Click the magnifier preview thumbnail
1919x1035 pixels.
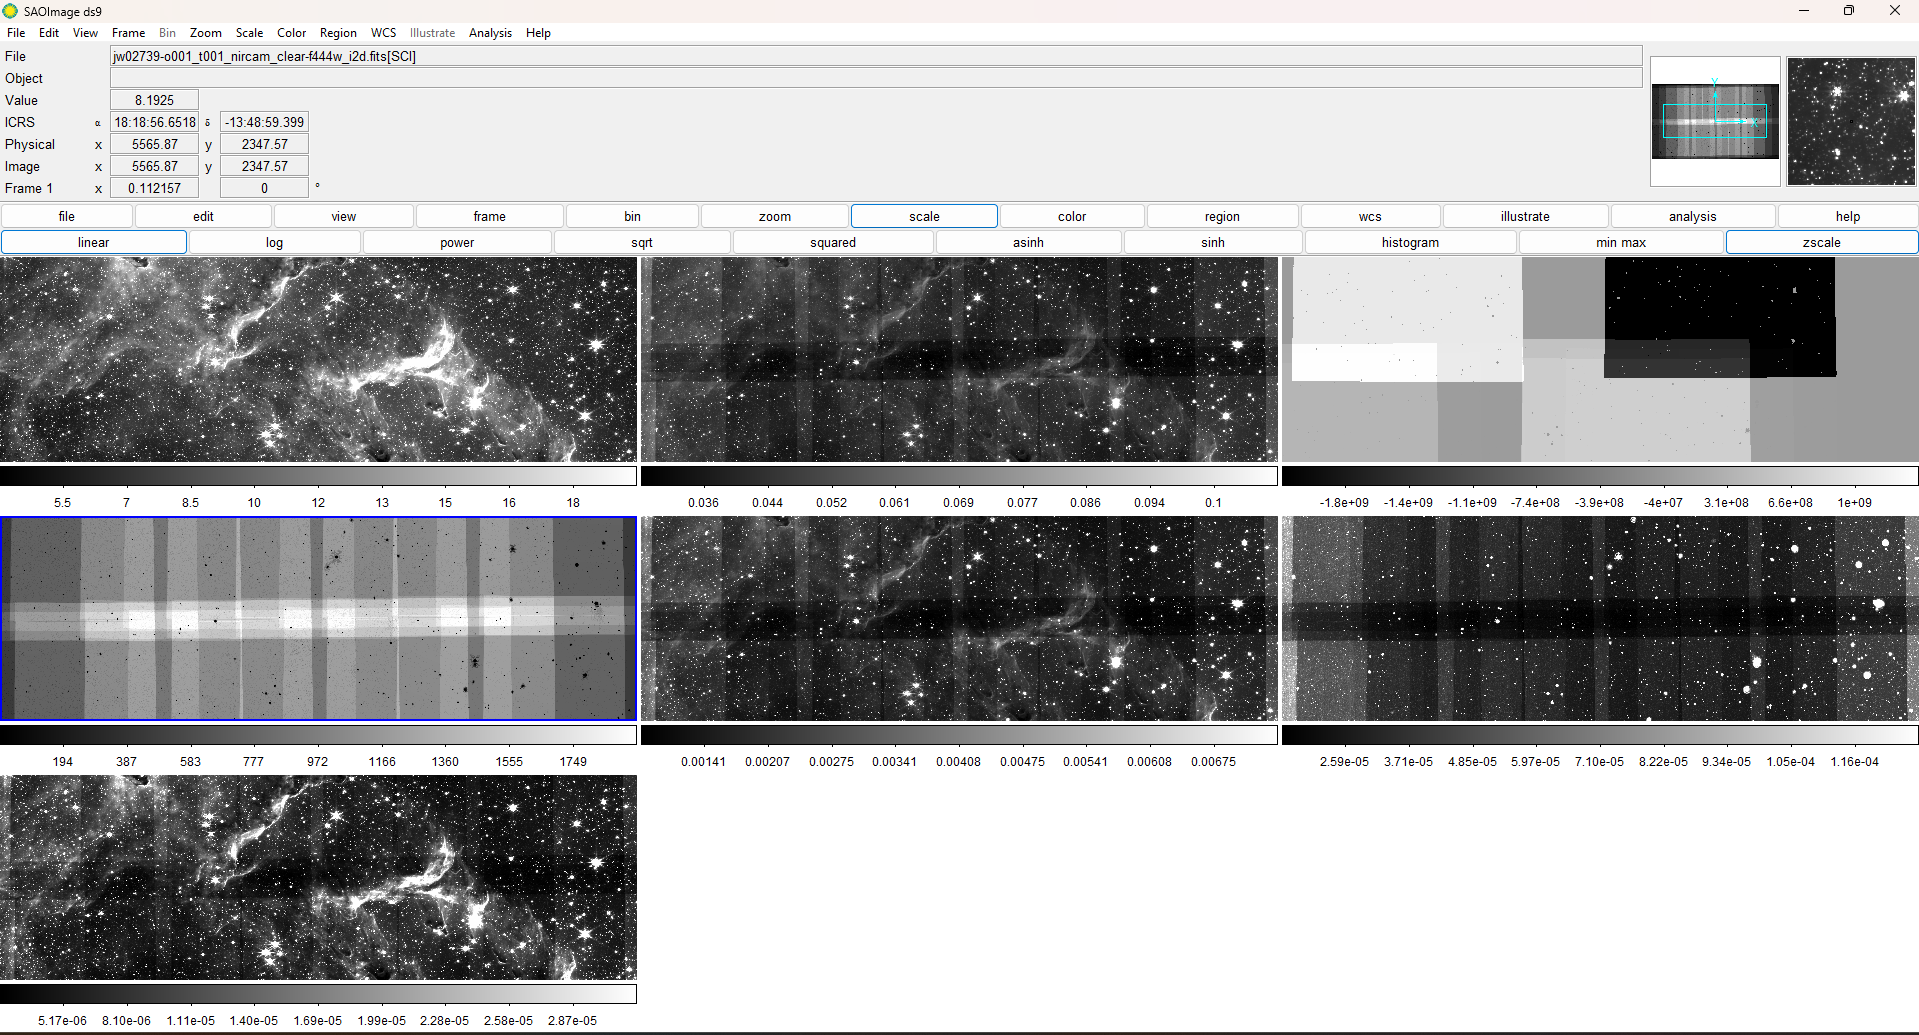[x=1851, y=121]
